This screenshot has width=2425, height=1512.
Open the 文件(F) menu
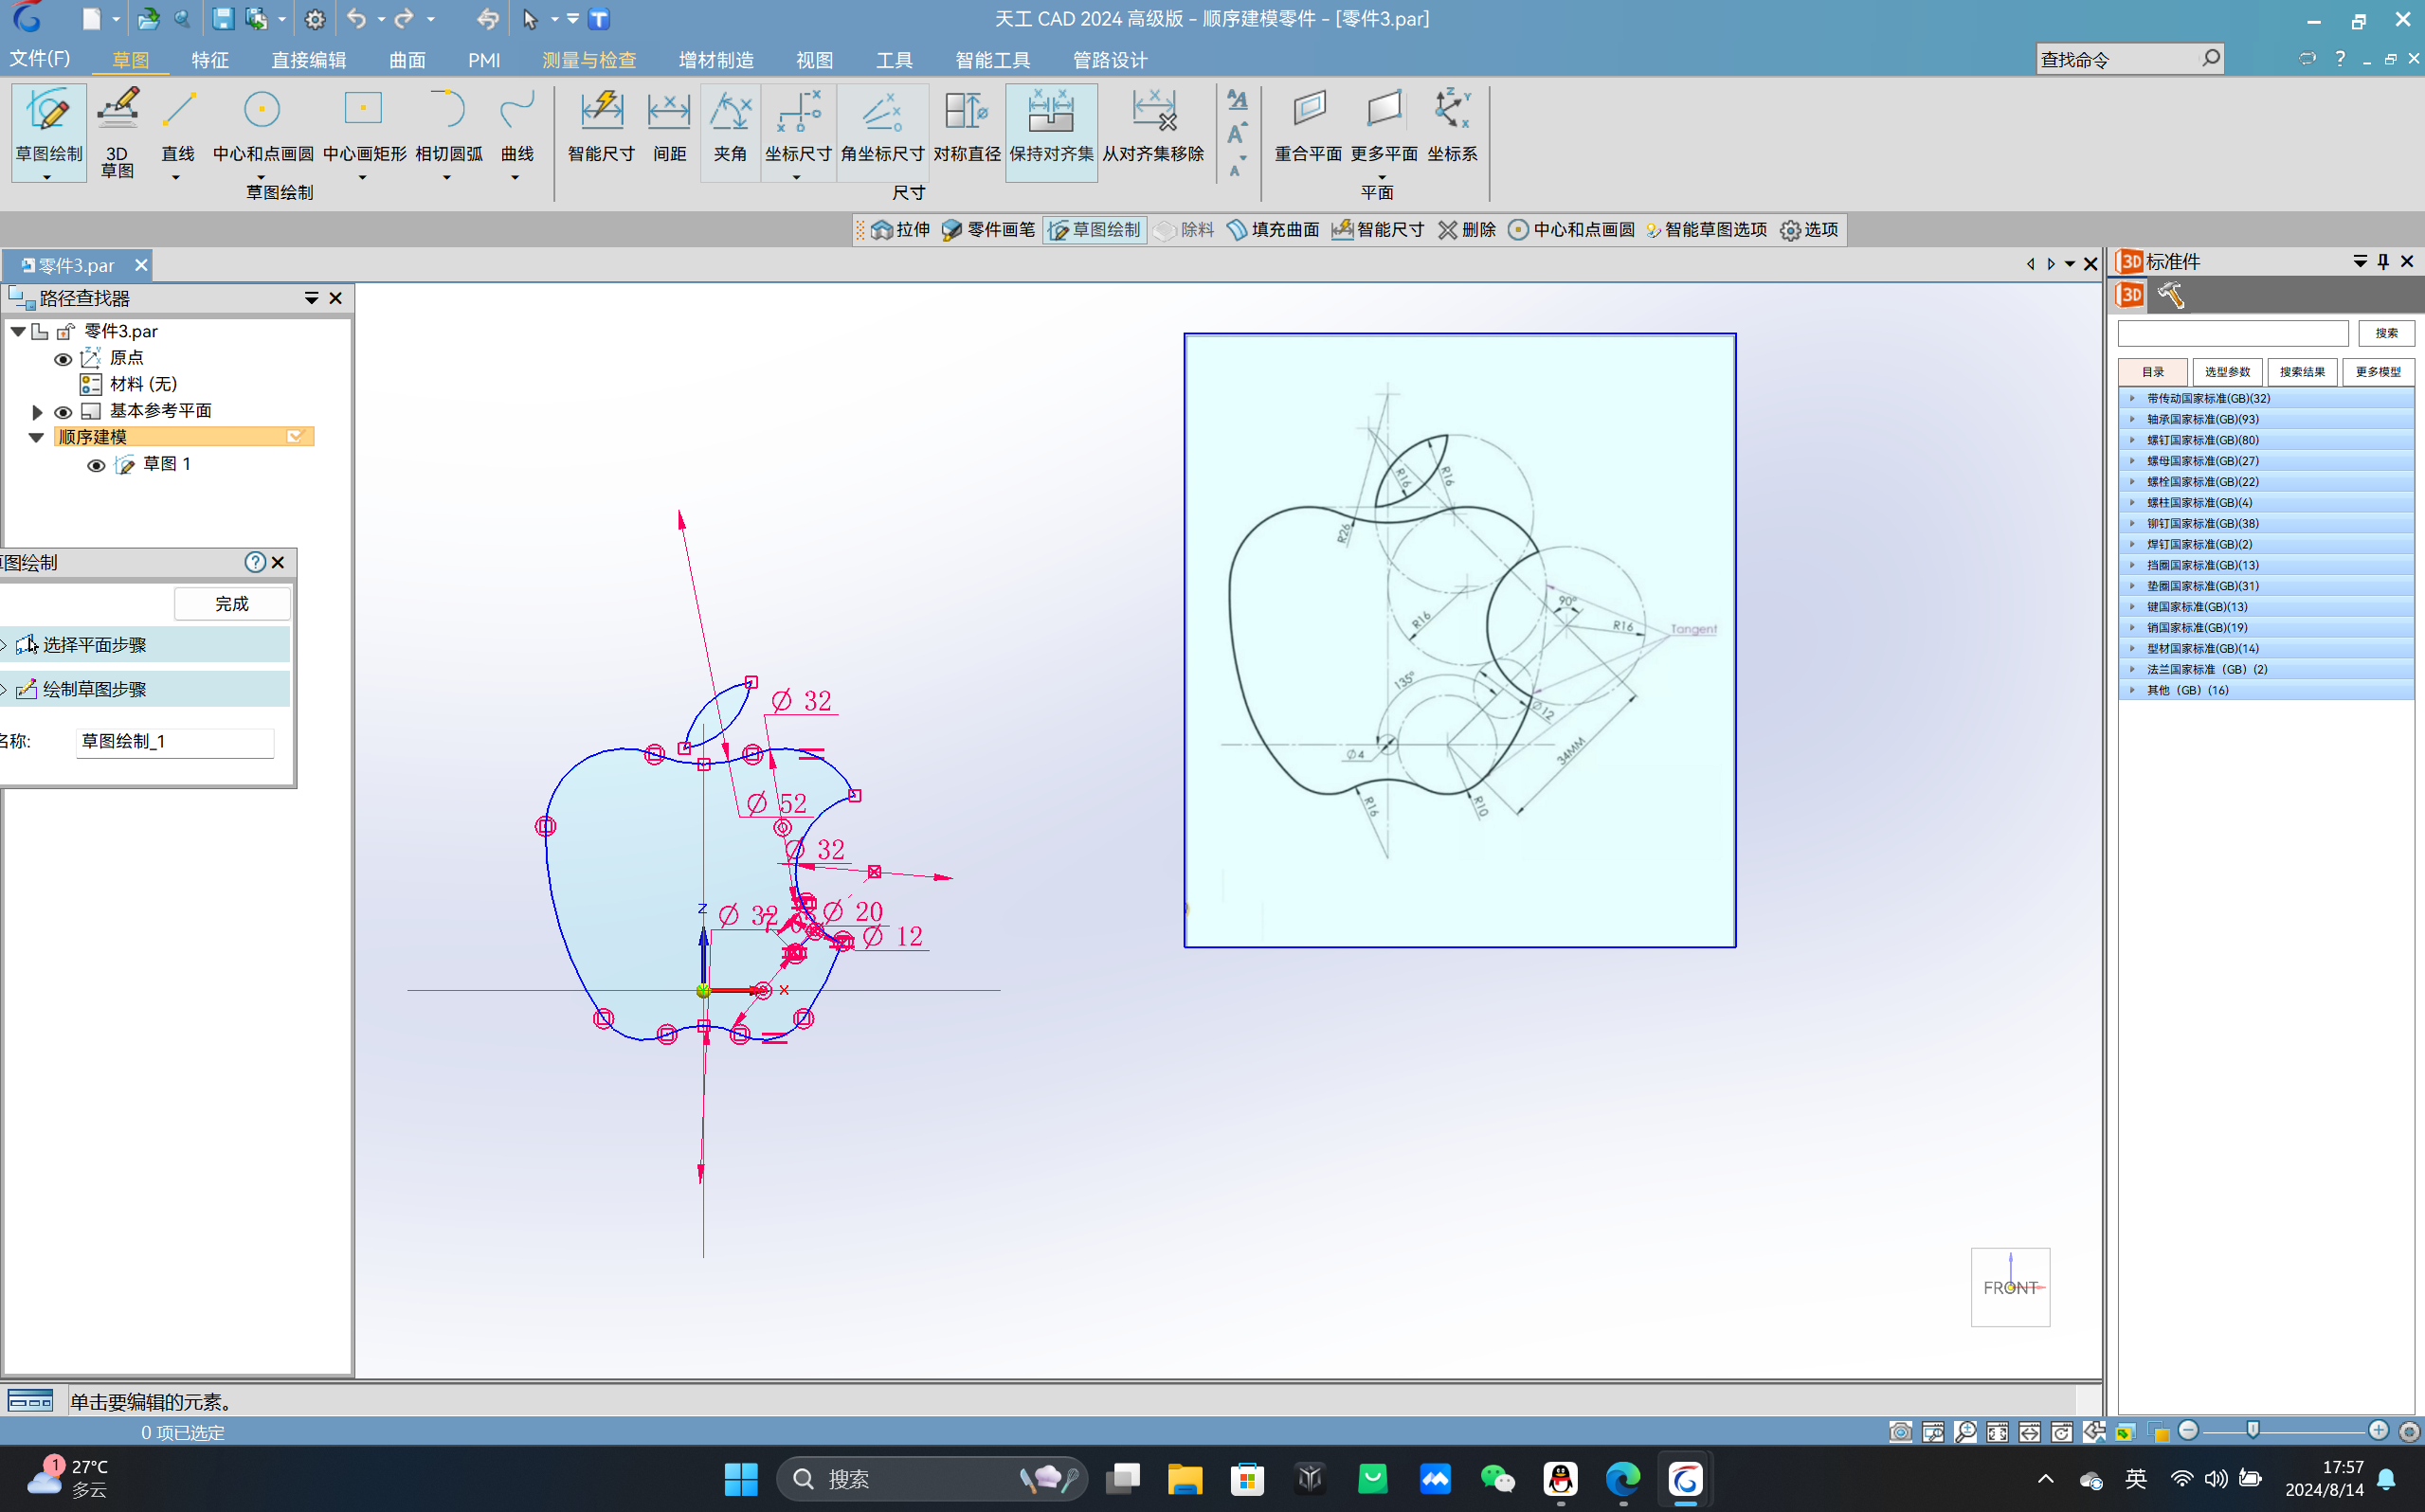40,59
